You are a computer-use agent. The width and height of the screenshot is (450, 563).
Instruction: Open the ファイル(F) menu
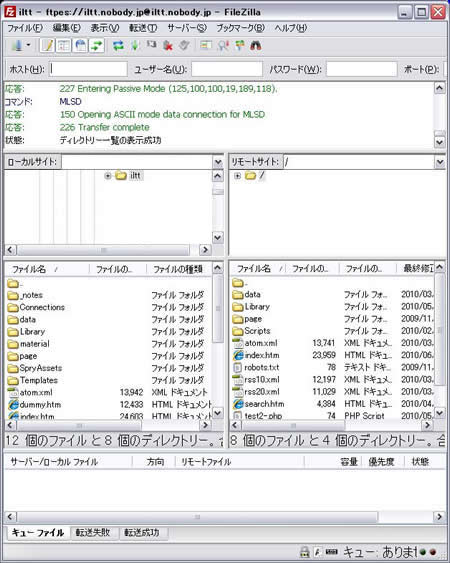(x=25, y=28)
